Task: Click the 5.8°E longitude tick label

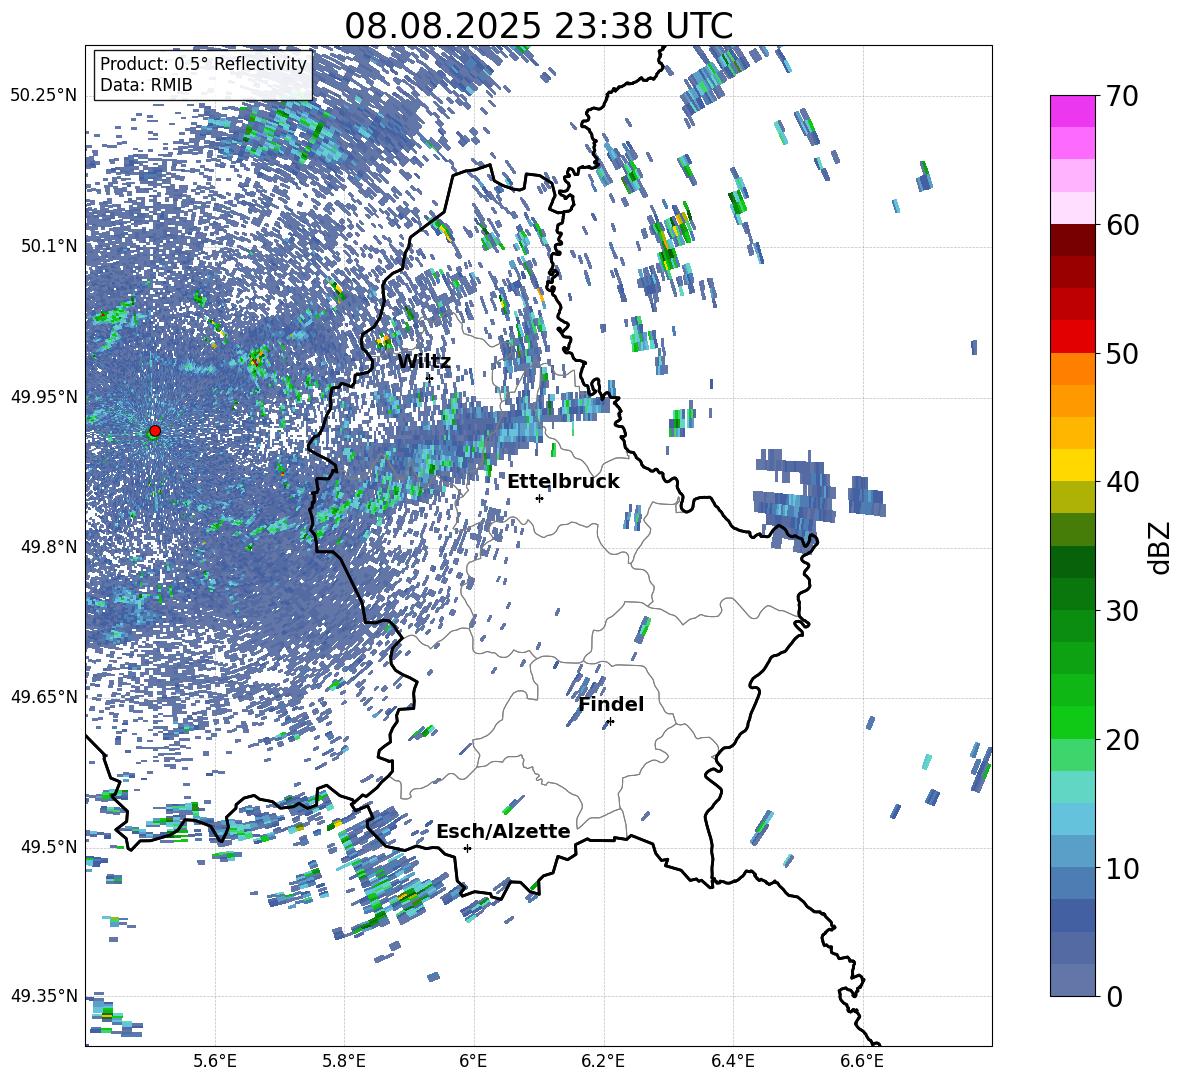Action: click(x=344, y=1061)
